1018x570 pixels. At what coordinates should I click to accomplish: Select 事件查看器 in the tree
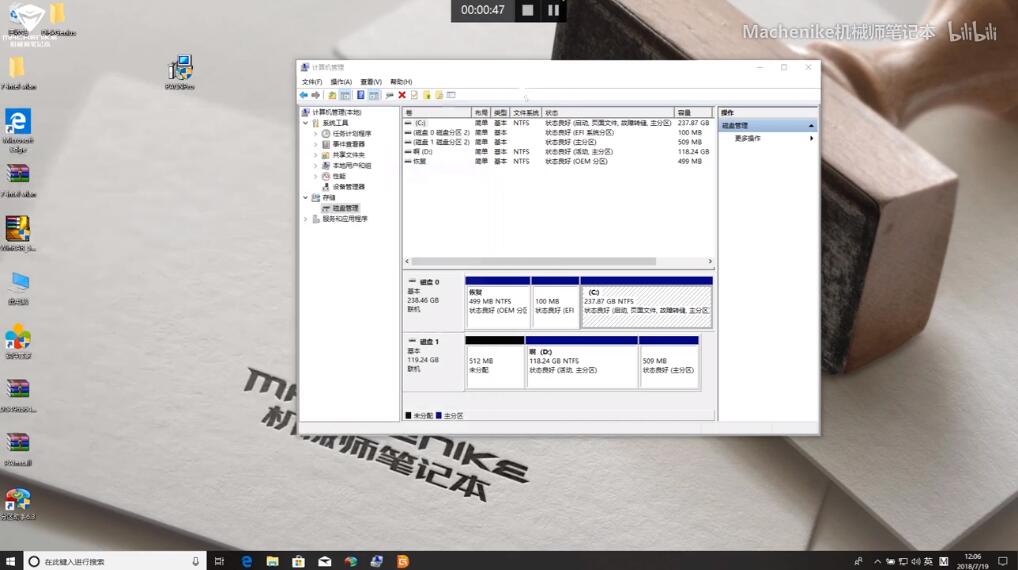coord(349,144)
